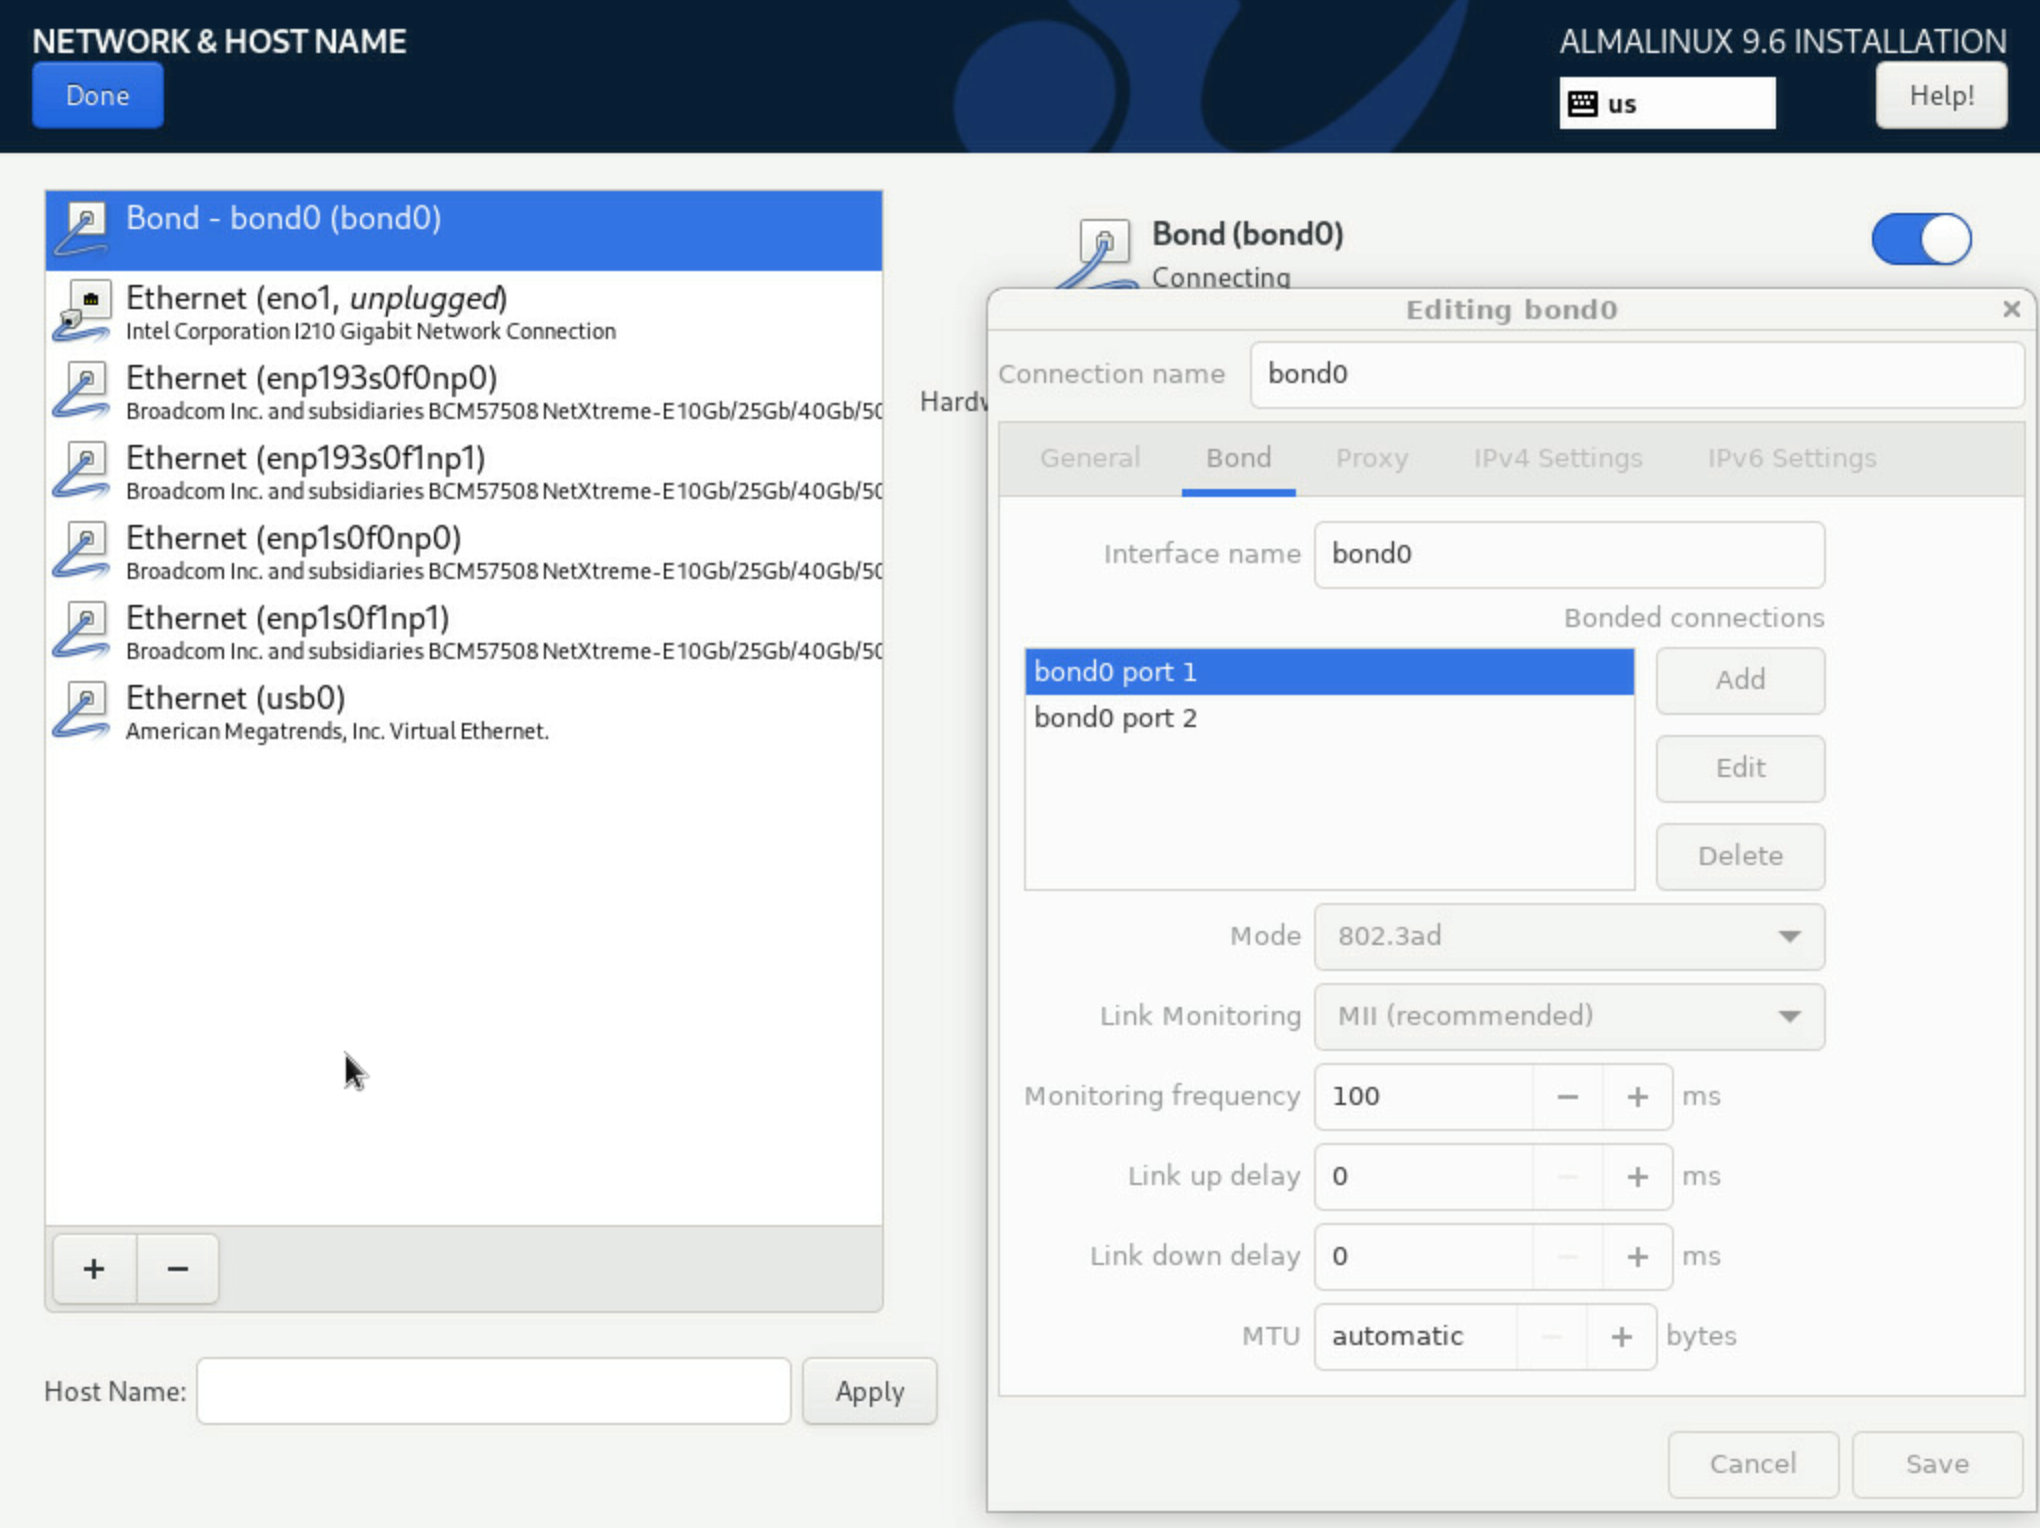This screenshot has width=2040, height=1528.
Task: Click the enp1s0f0np0 Ethernet device icon
Action: click(x=82, y=550)
